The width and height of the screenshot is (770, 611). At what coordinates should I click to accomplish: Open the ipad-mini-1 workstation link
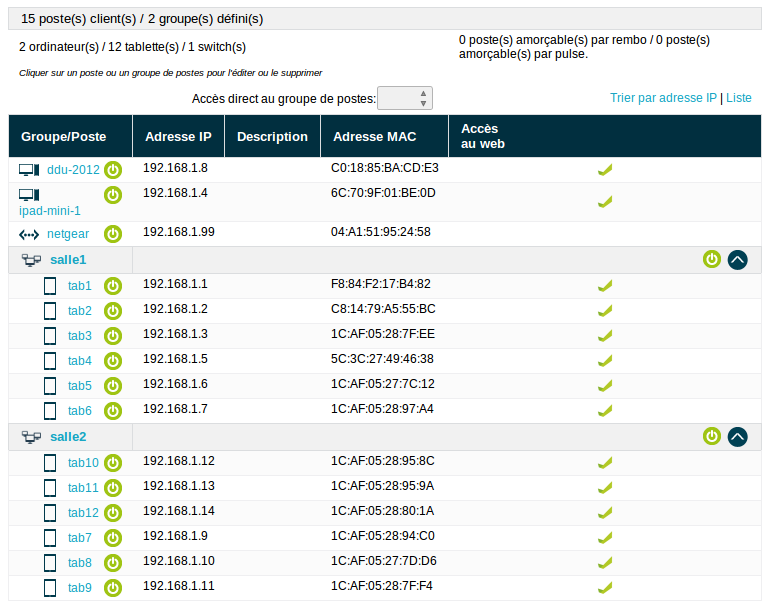(x=50, y=211)
